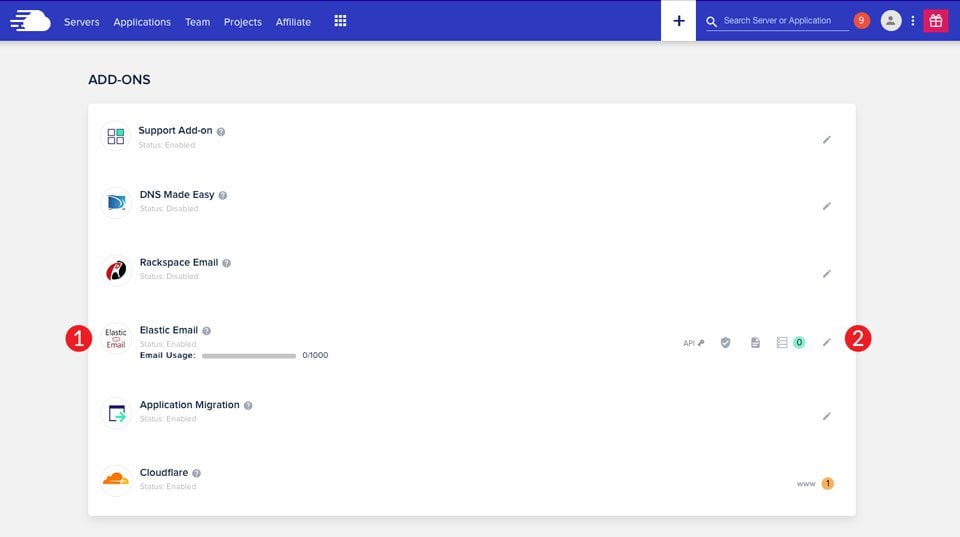The height and width of the screenshot is (537, 960).
Task: Open the notifications badge showing 9
Action: [861, 21]
